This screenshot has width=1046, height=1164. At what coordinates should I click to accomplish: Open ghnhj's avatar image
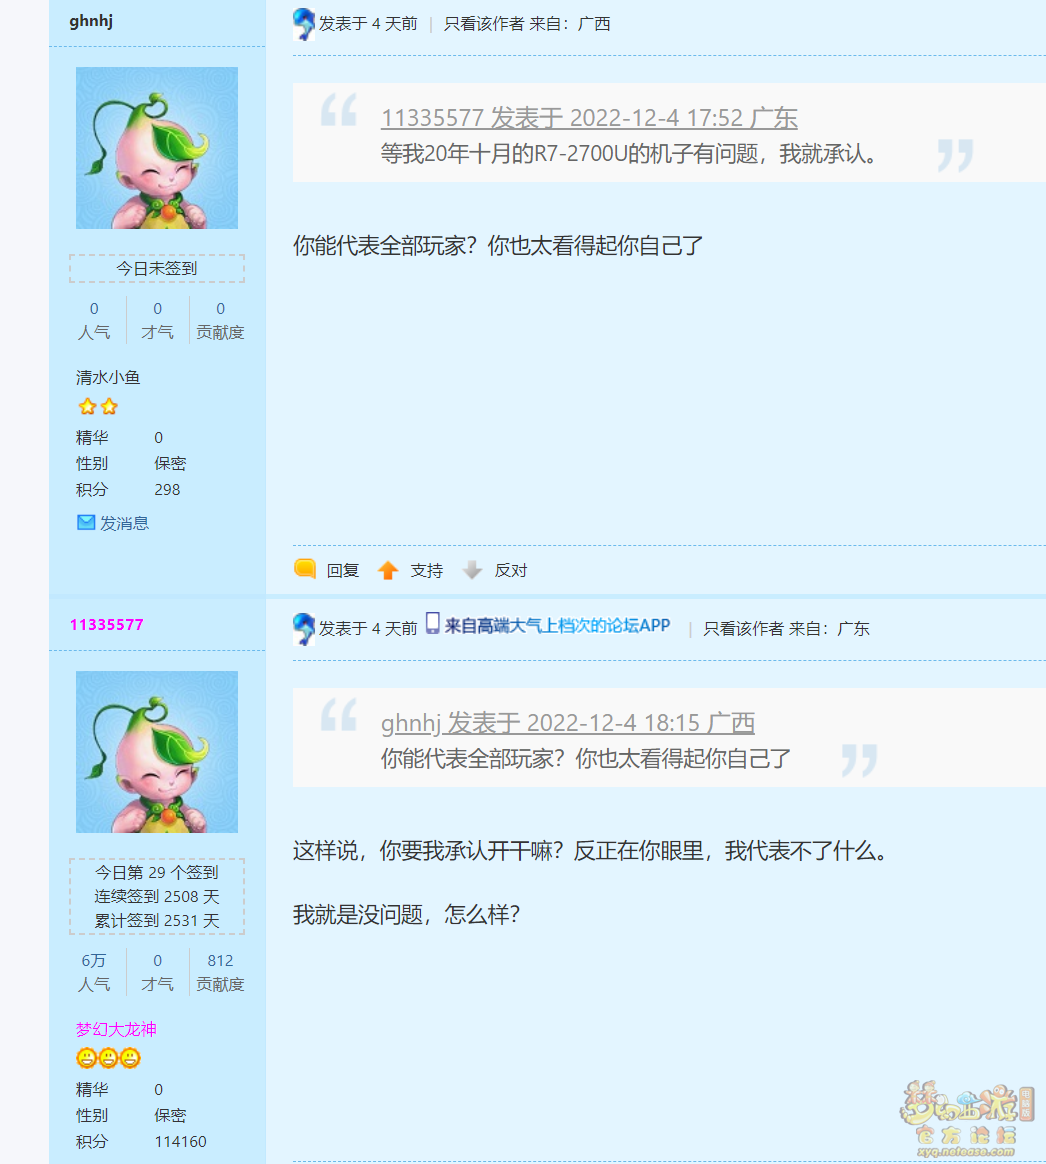(157, 148)
